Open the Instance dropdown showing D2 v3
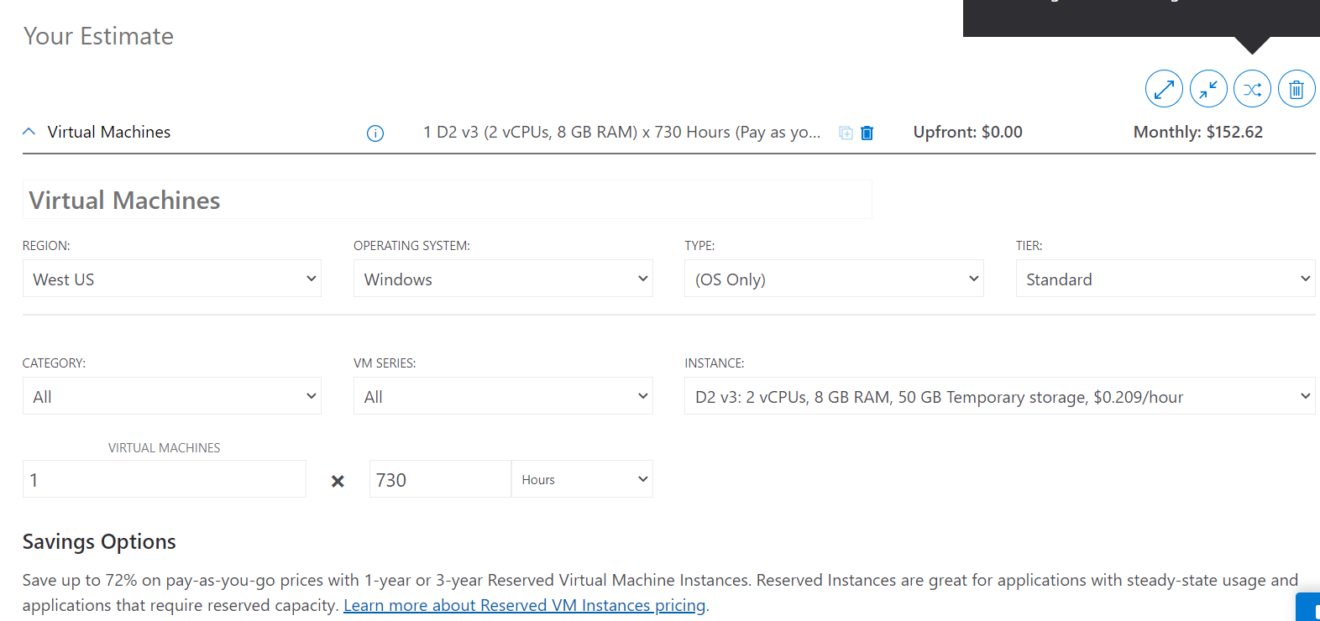Viewport: 1320px width, 621px height. (x=999, y=396)
